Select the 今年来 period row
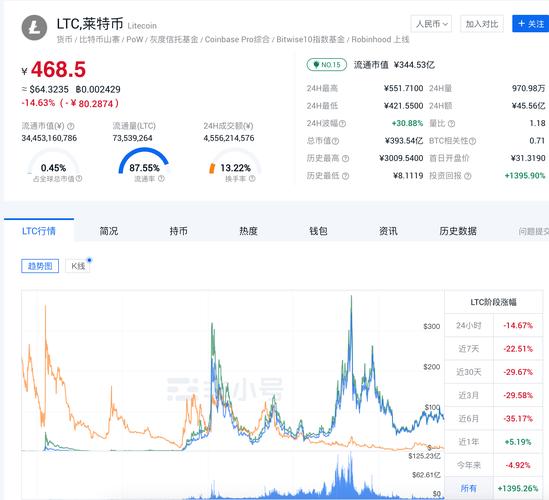This screenshot has width=549, height=500. tap(494, 465)
